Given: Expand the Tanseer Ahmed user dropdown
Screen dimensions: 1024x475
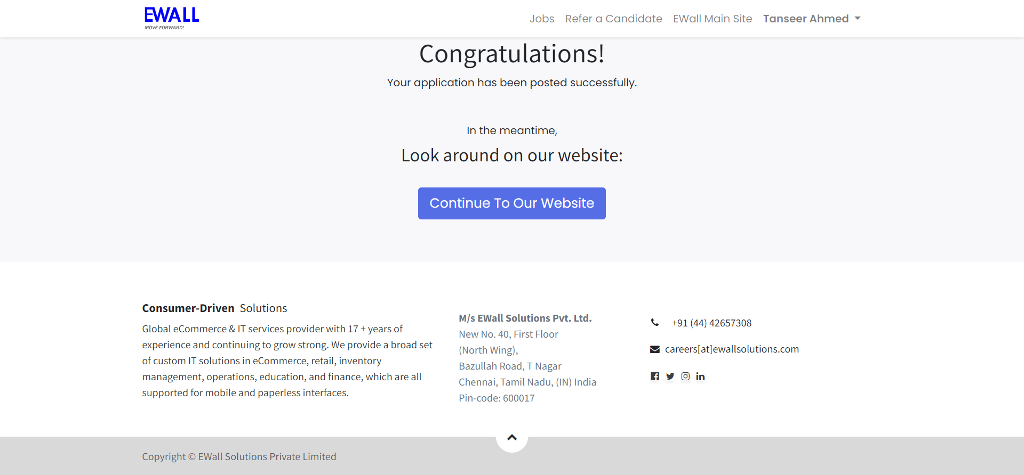Looking at the screenshot, I should [811, 18].
